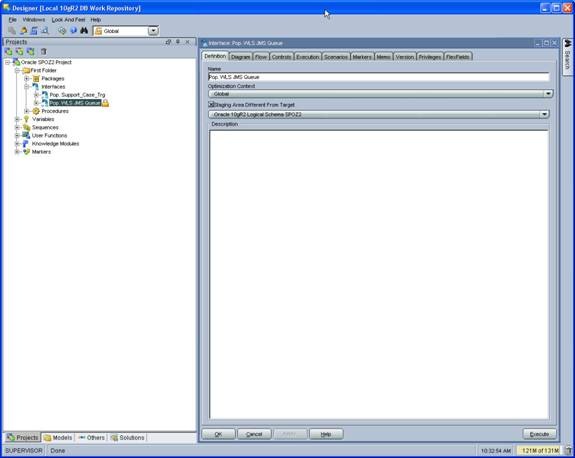Switch to the interface Markers tab
The image size is (575, 458).
tap(362, 57)
